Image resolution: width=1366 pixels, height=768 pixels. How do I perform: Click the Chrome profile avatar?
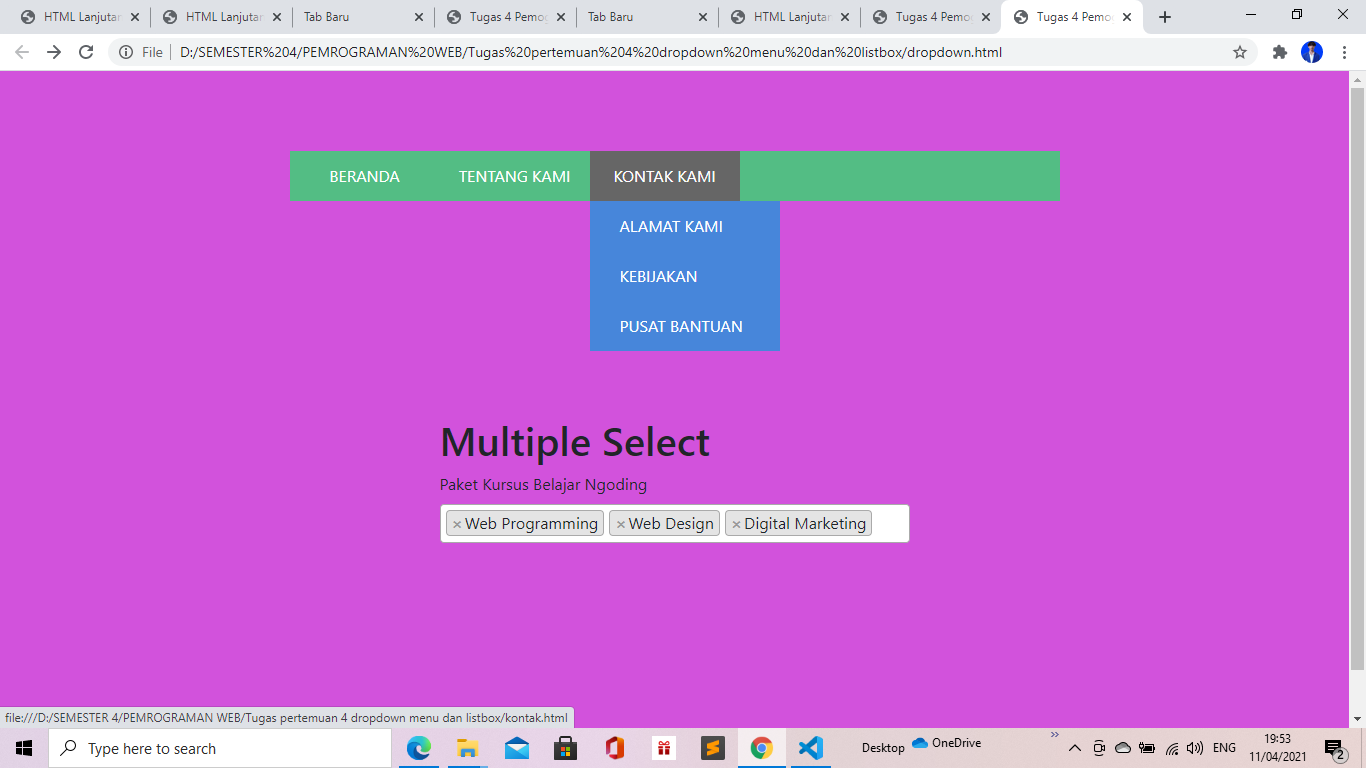pyautogui.click(x=1311, y=52)
